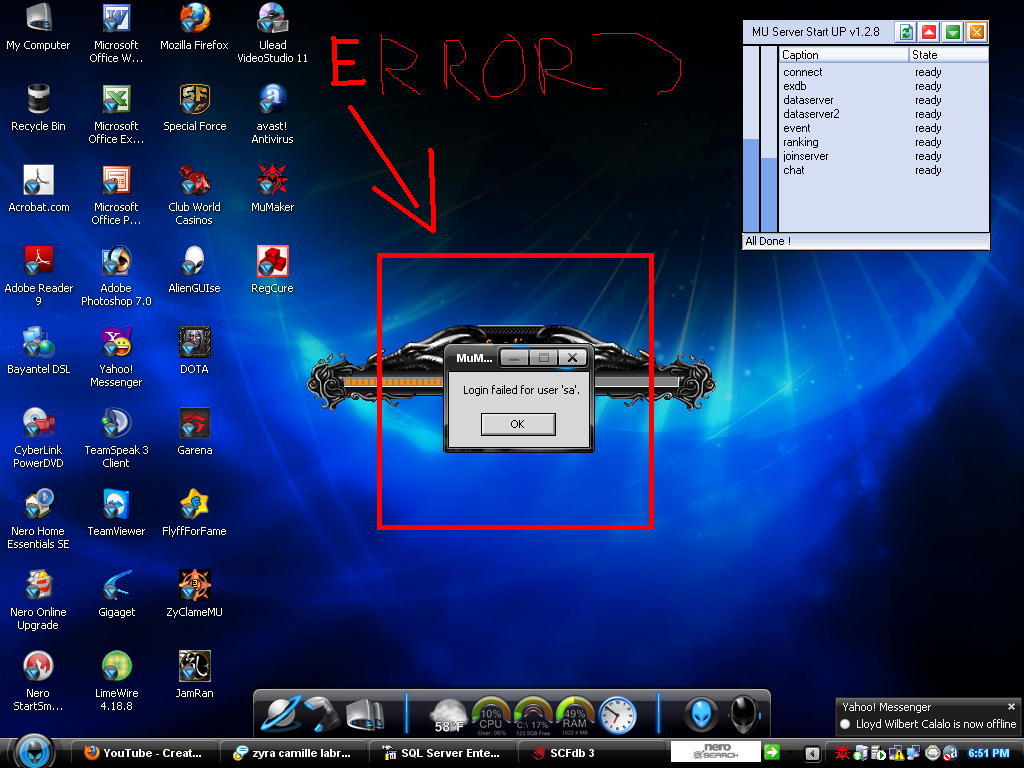Click the green refresh icon in MU Server Start UP
1024x768 pixels.
[906, 32]
